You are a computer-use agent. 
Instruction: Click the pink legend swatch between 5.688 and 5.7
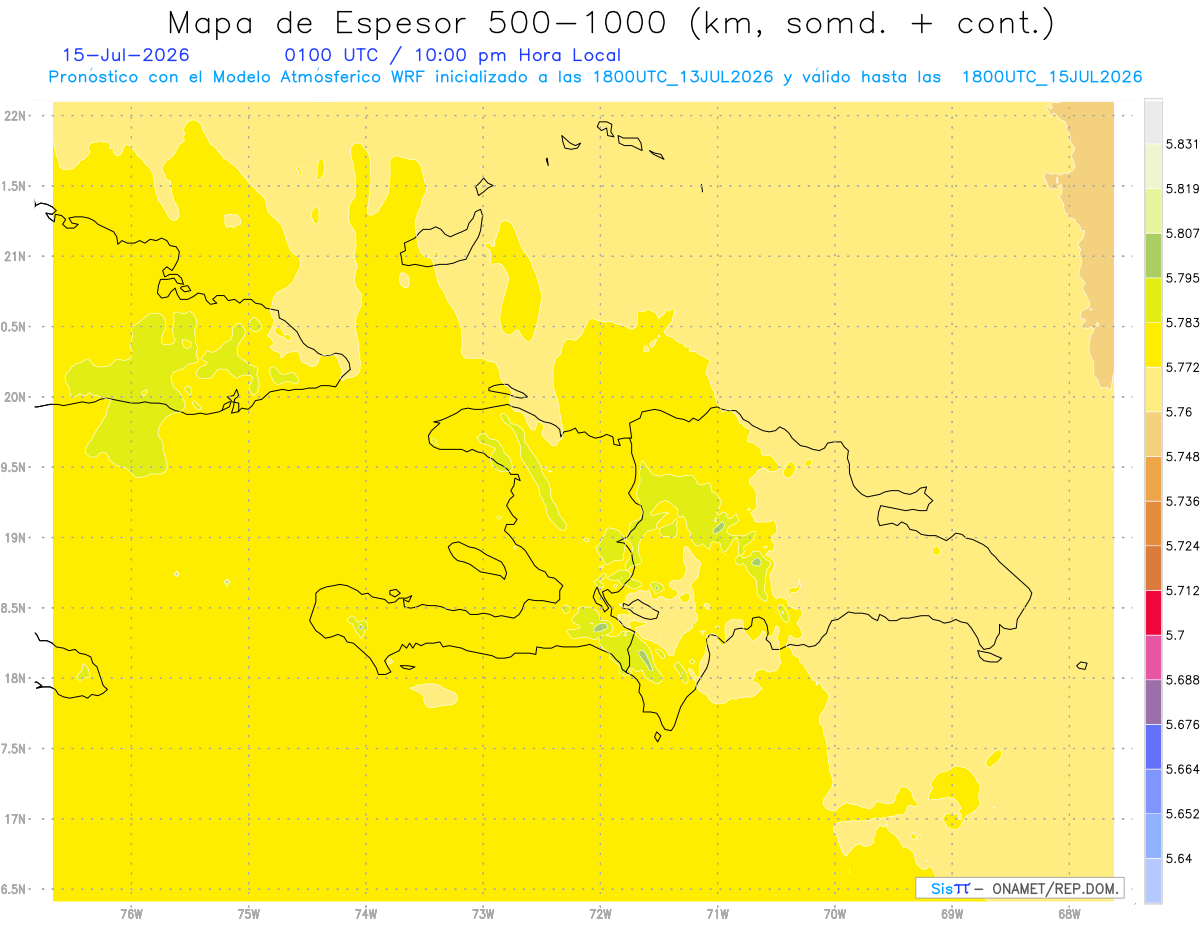1153,657
